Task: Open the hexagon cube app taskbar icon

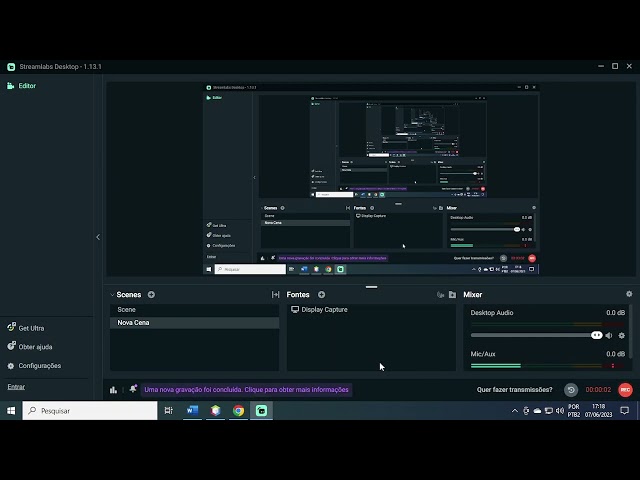Action: [216, 411]
